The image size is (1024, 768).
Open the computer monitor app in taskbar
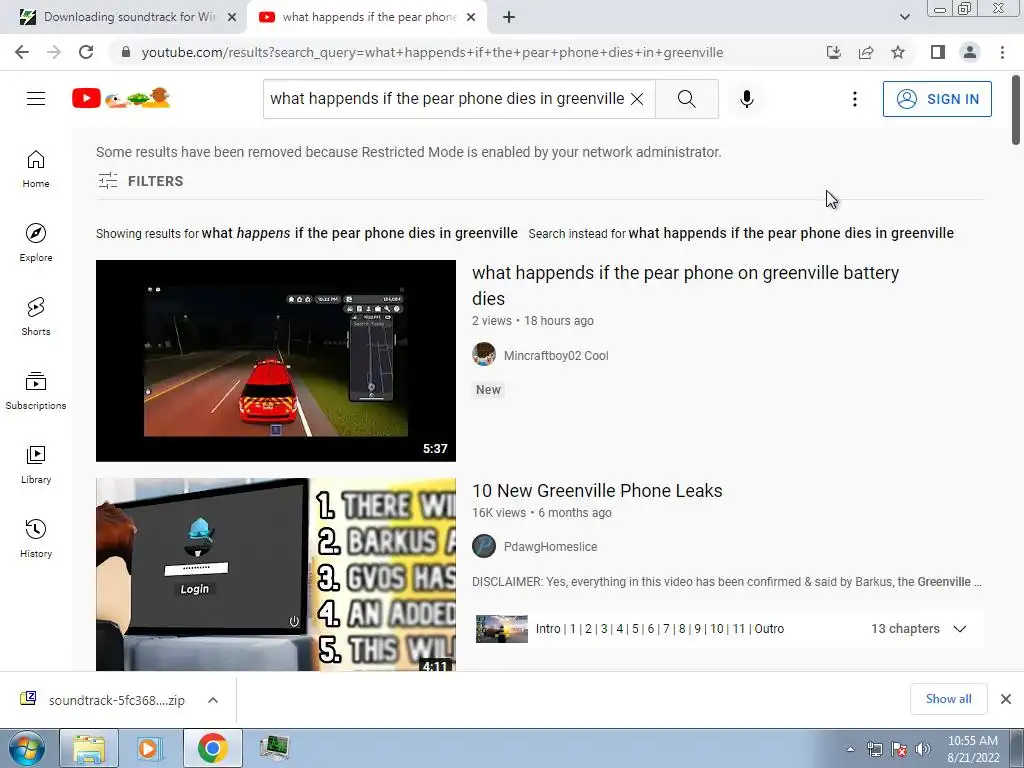[x=274, y=748]
